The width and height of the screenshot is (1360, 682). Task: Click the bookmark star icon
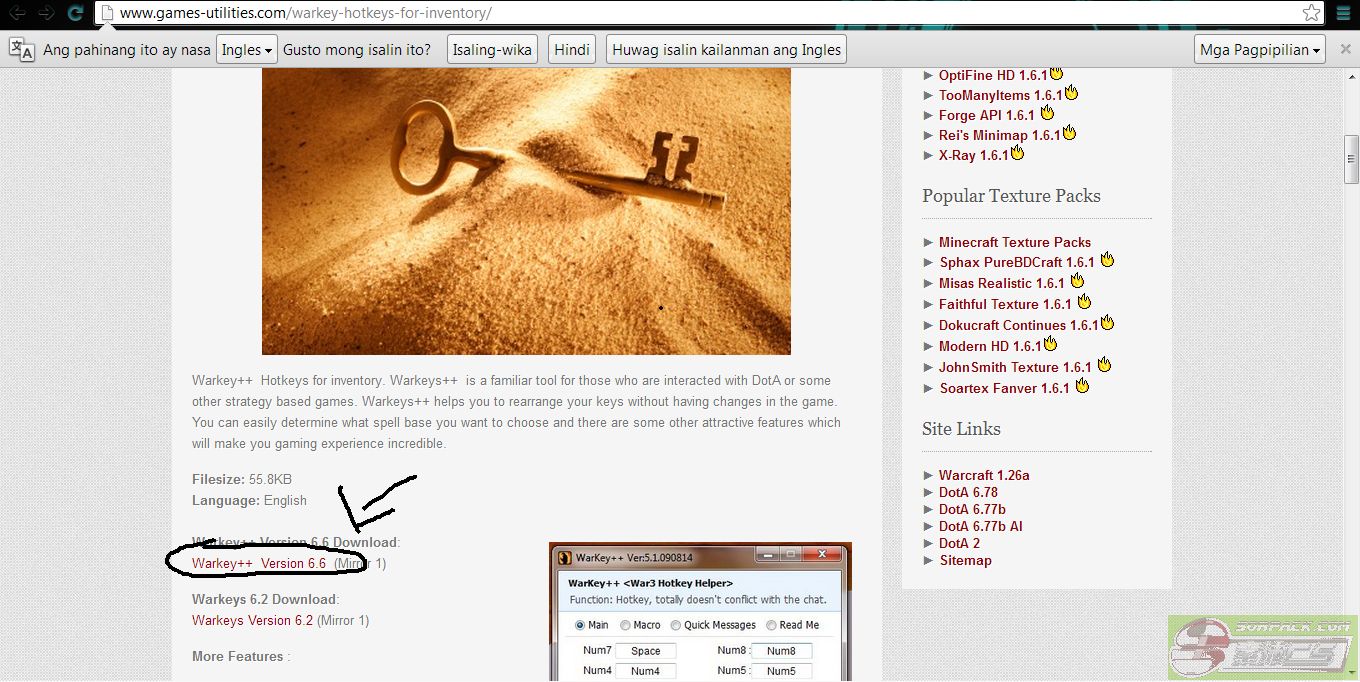1311,13
